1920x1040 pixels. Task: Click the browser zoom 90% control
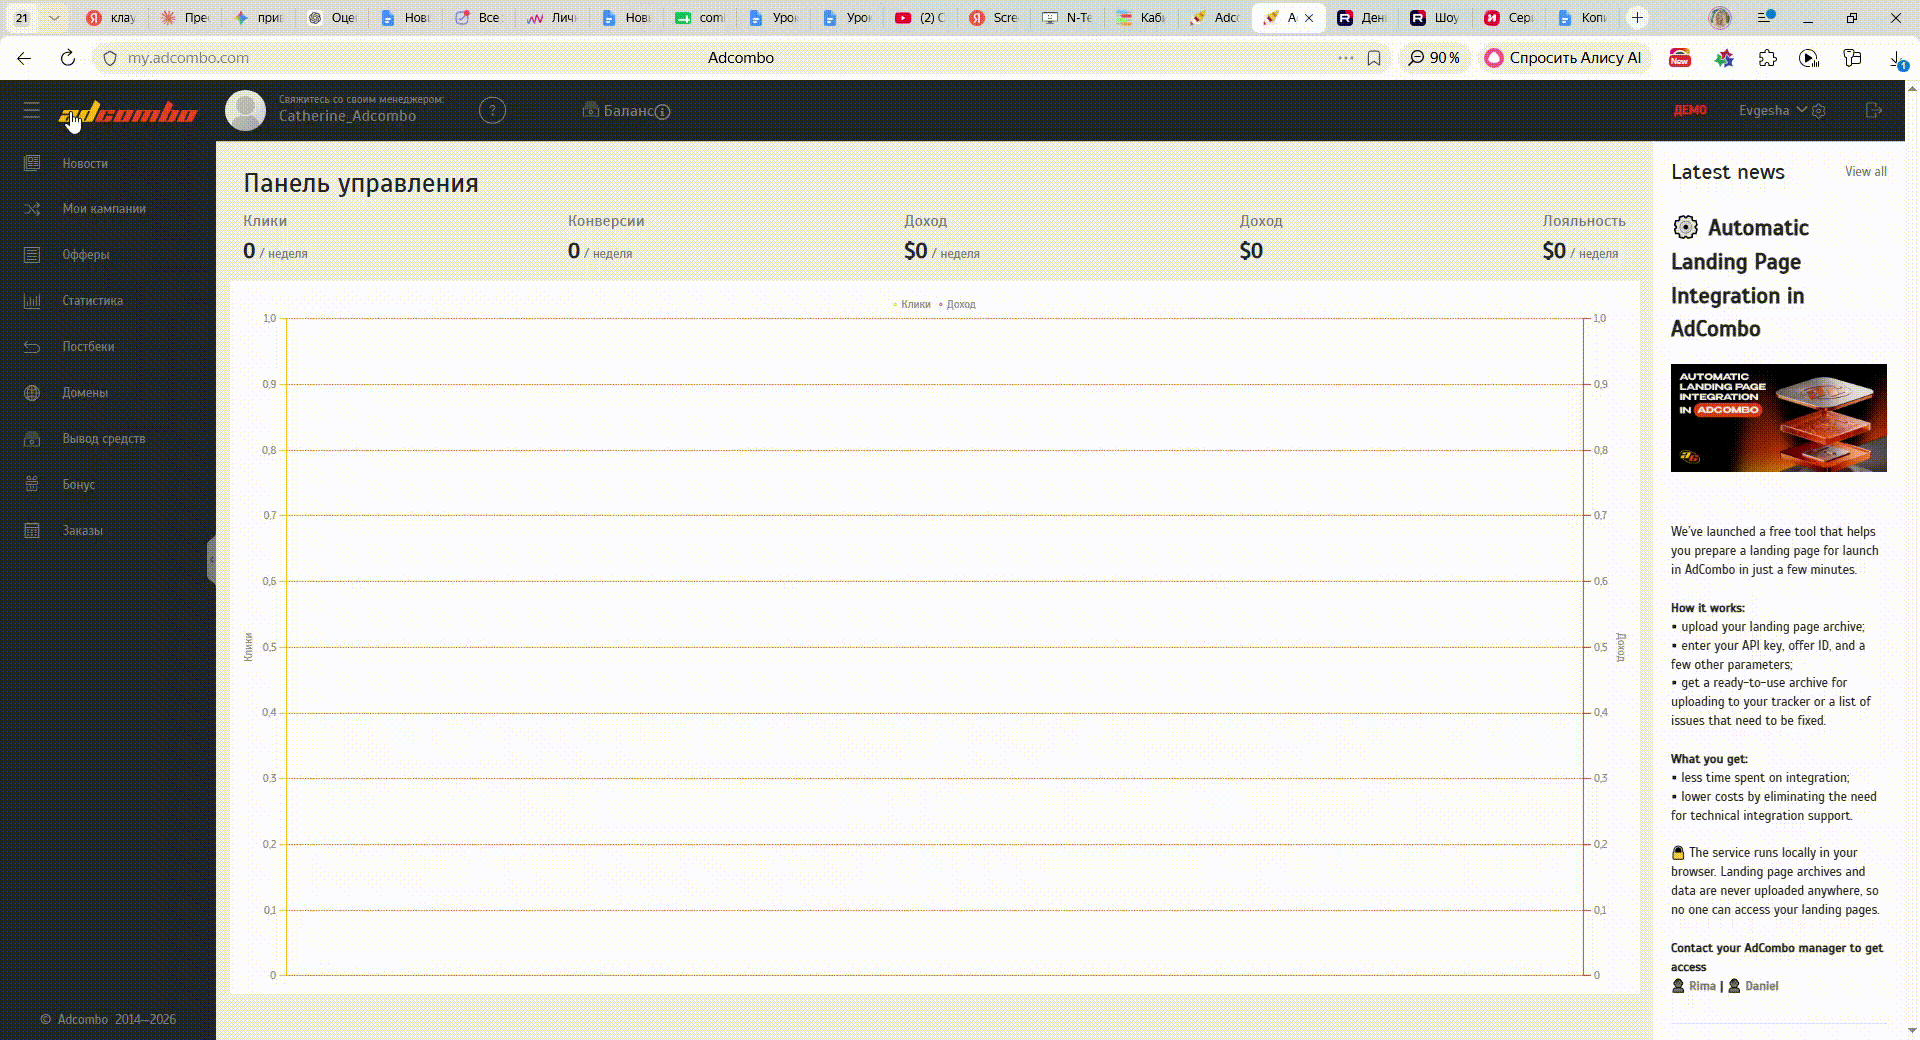[x=1434, y=58]
